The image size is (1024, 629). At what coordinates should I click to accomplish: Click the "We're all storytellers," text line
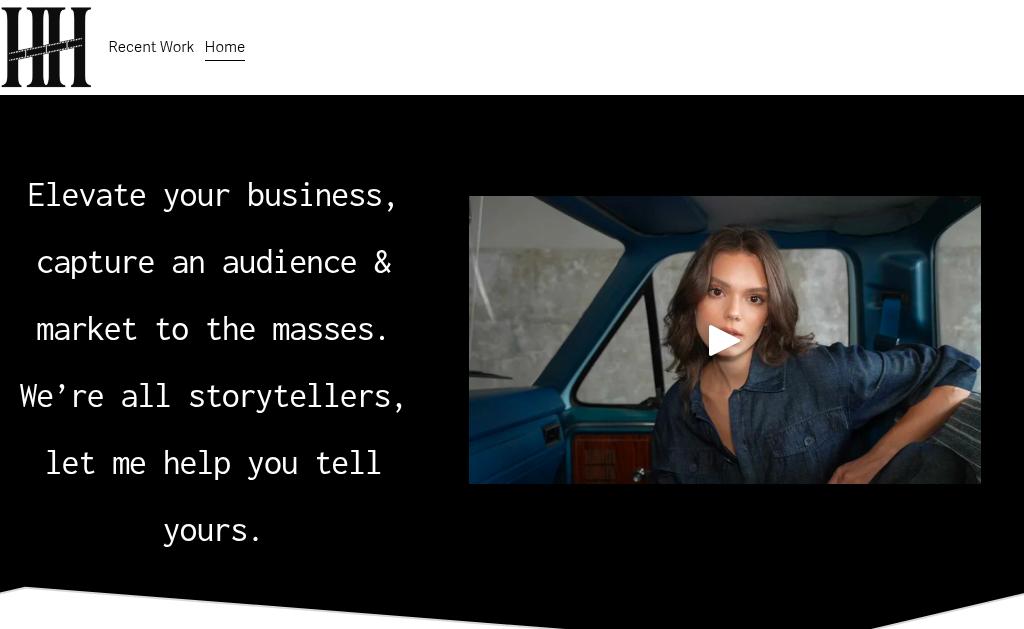(212, 397)
